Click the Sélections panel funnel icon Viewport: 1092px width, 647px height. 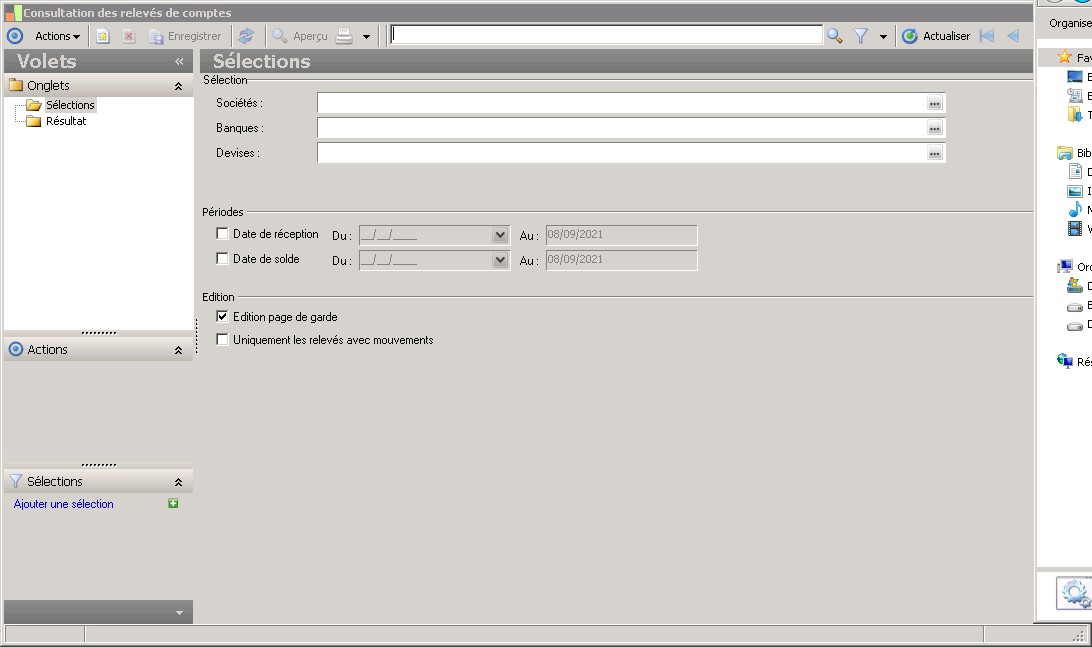(16, 481)
